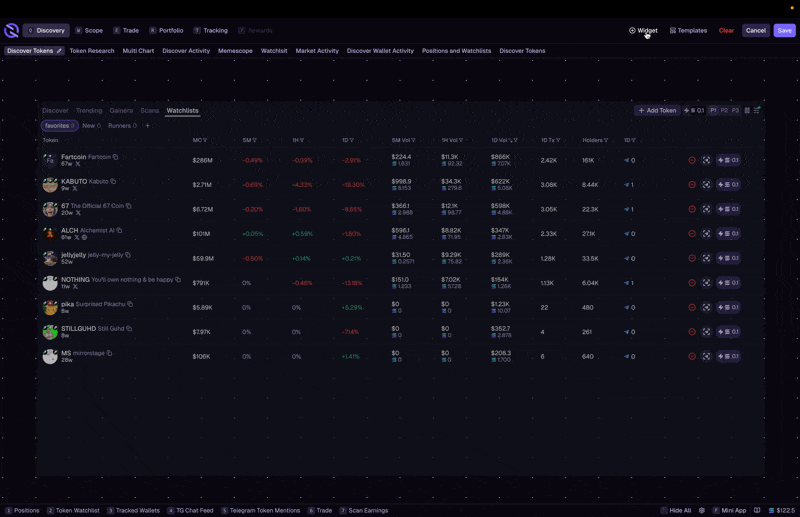Select the P1 preset
Screen dimensions: 800x517
pos(713,110)
